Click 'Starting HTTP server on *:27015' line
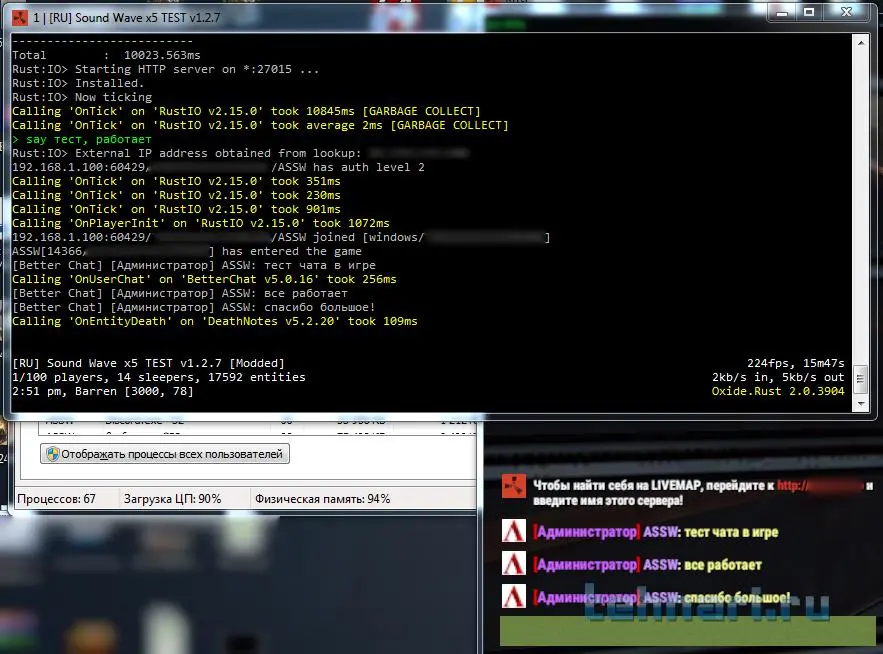This screenshot has height=654, width=883. coord(166,69)
